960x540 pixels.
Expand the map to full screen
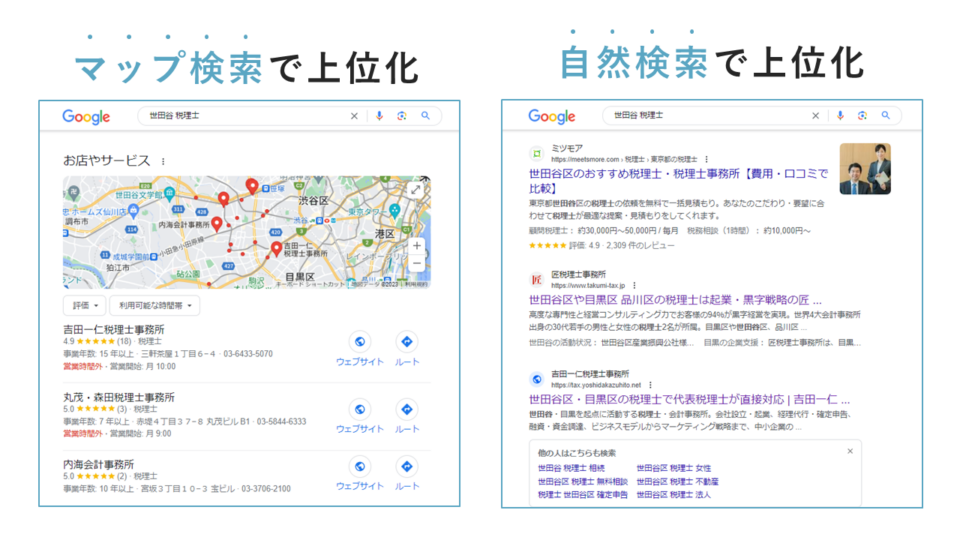pyautogui.click(x=415, y=190)
